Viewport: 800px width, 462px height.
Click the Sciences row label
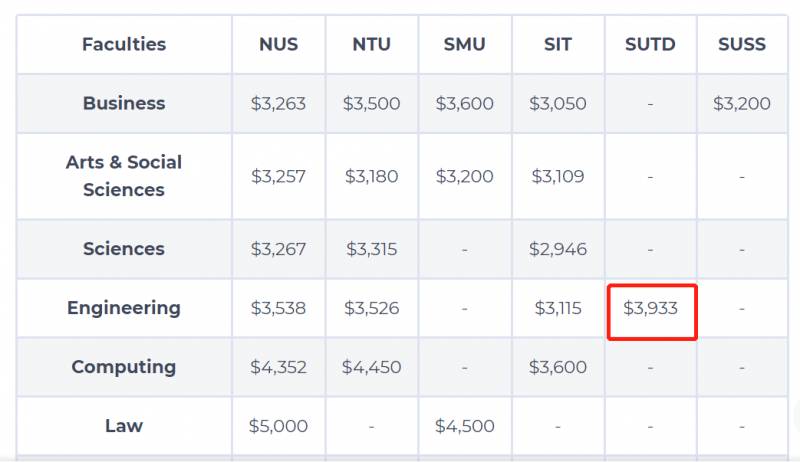coord(124,249)
